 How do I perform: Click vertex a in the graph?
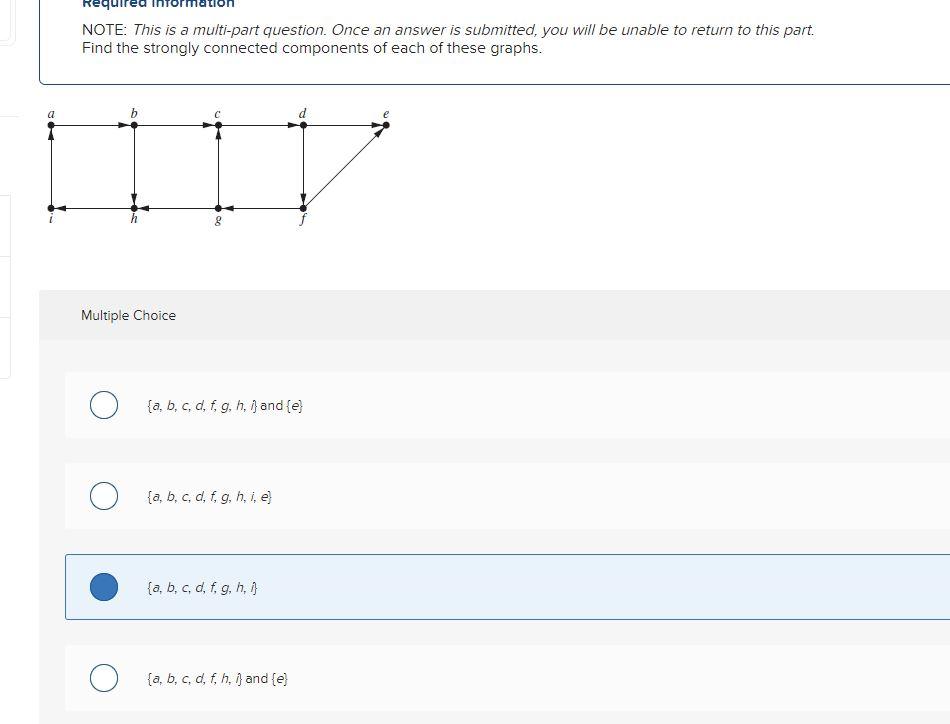(x=51, y=124)
